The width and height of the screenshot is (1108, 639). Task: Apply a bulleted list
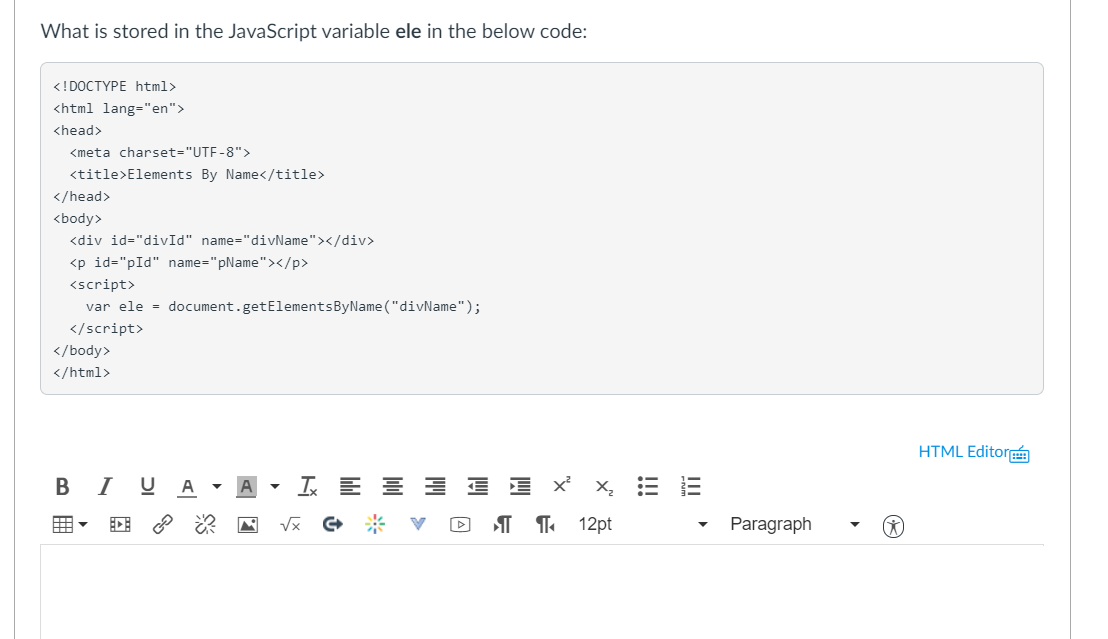click(647, 486)
